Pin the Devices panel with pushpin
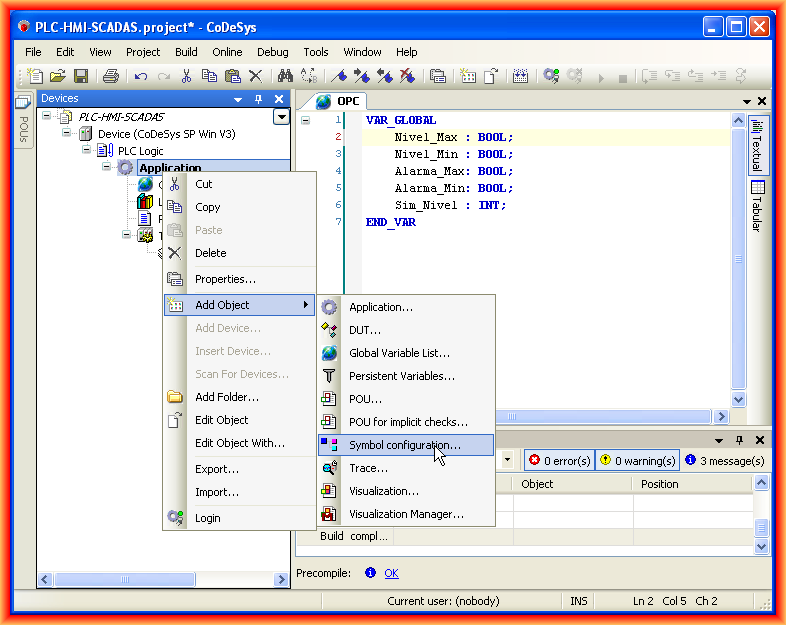This screenshot has height=625, width=786. pos(258,99)
